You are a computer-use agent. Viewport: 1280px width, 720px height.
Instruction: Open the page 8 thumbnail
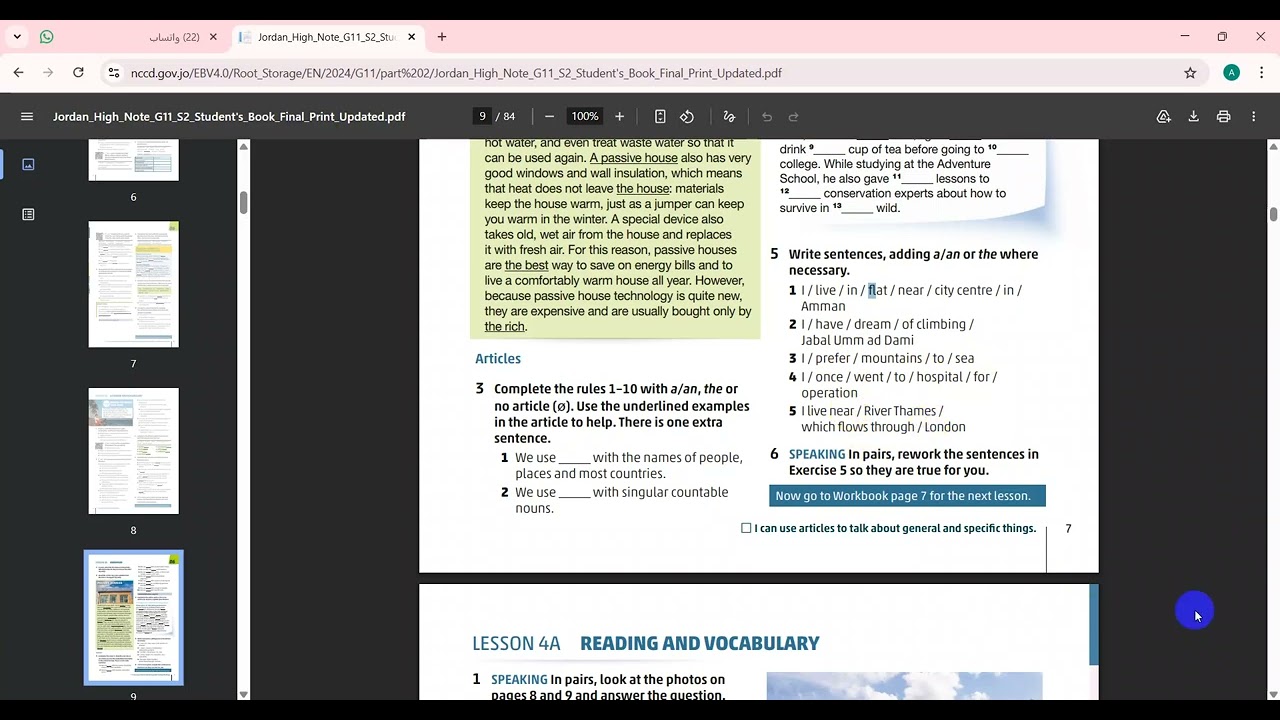133,451
